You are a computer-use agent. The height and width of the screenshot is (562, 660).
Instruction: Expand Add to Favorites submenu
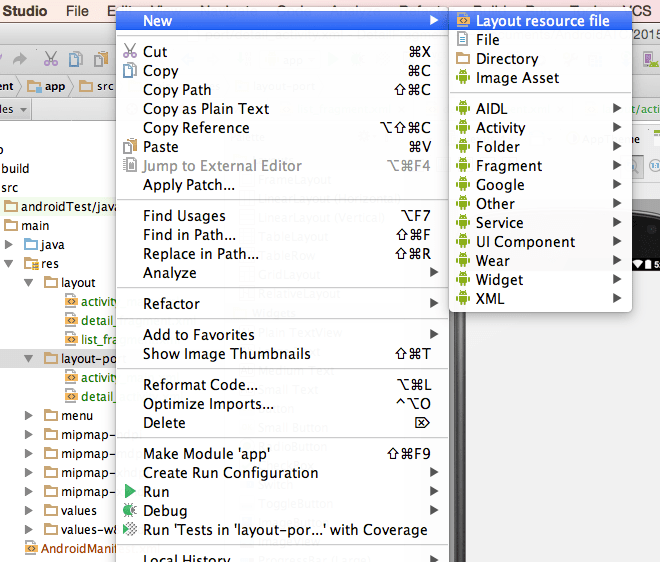tap(282, 335)
